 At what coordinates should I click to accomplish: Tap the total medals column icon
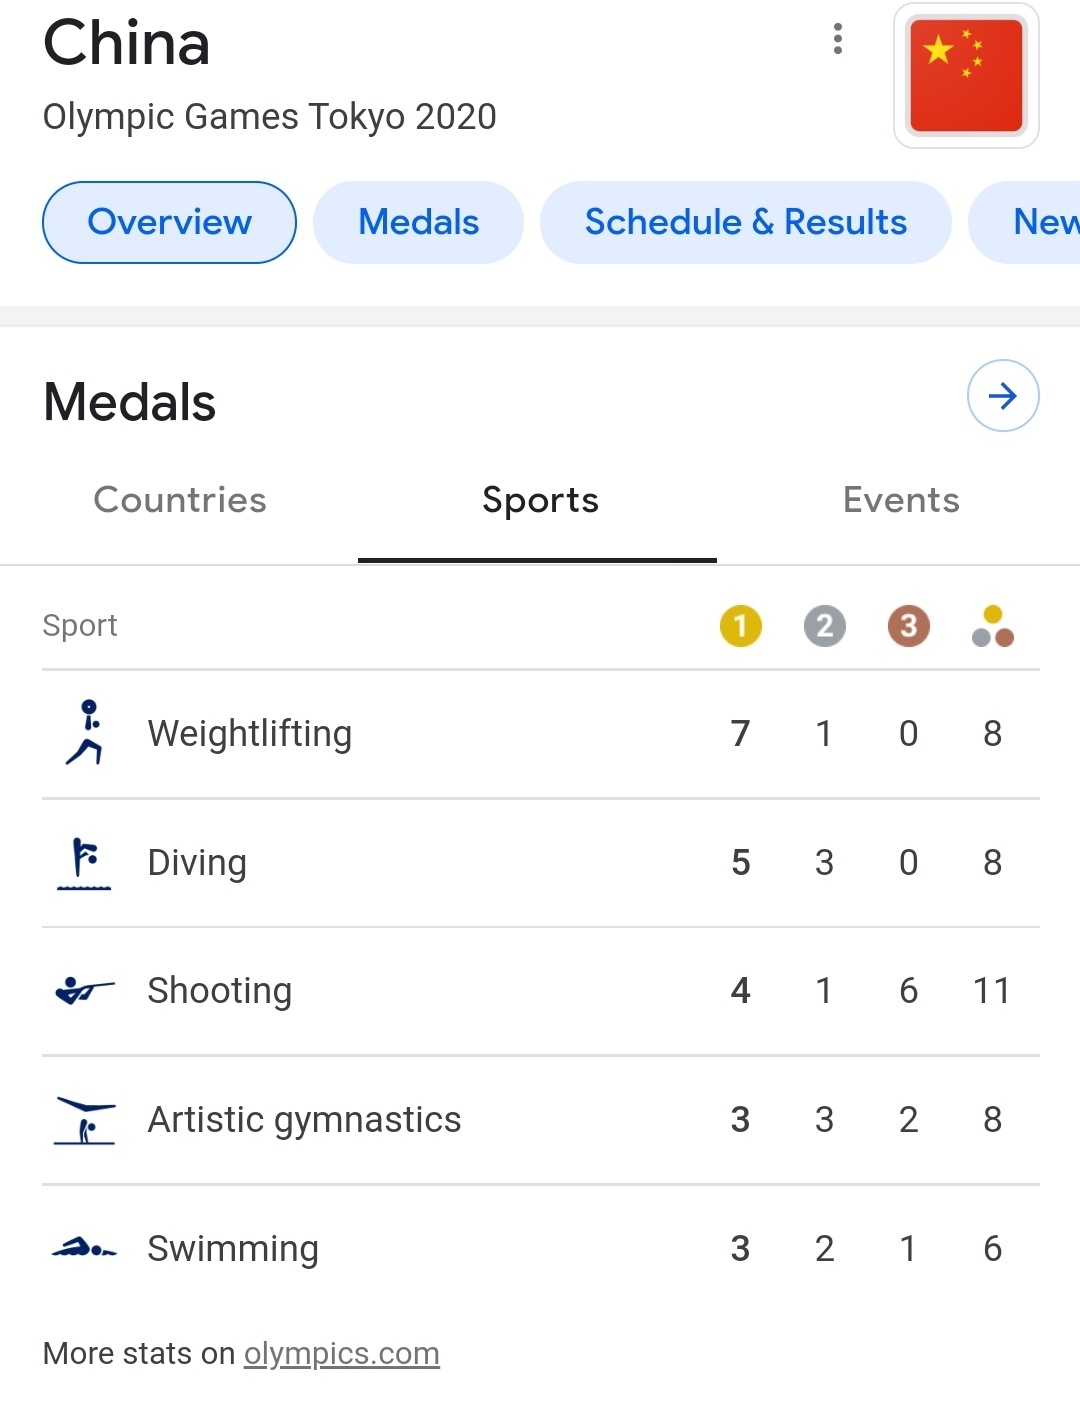[993, 626]
